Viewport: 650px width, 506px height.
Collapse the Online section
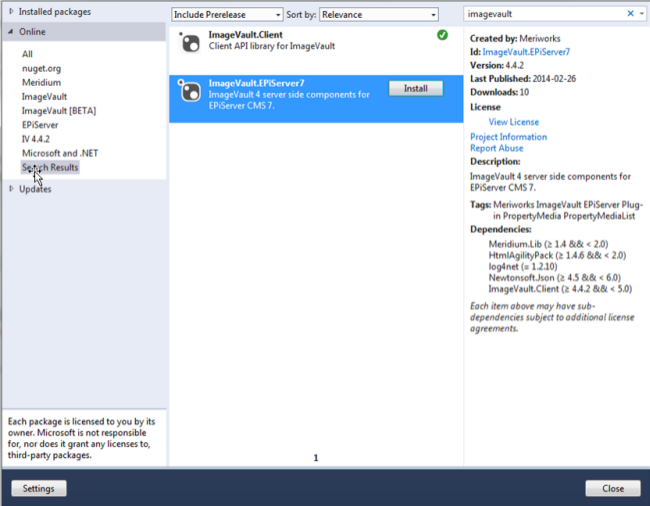pos(12,32)
